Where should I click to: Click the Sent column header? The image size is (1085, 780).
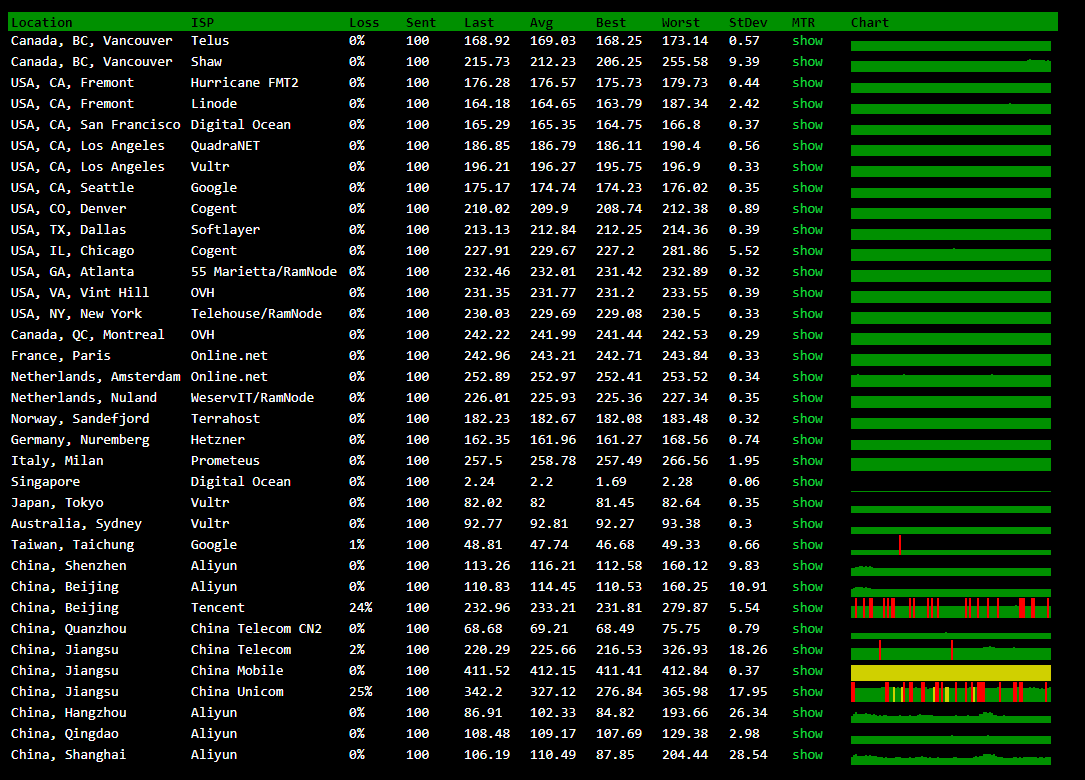[x=421, y=22]
